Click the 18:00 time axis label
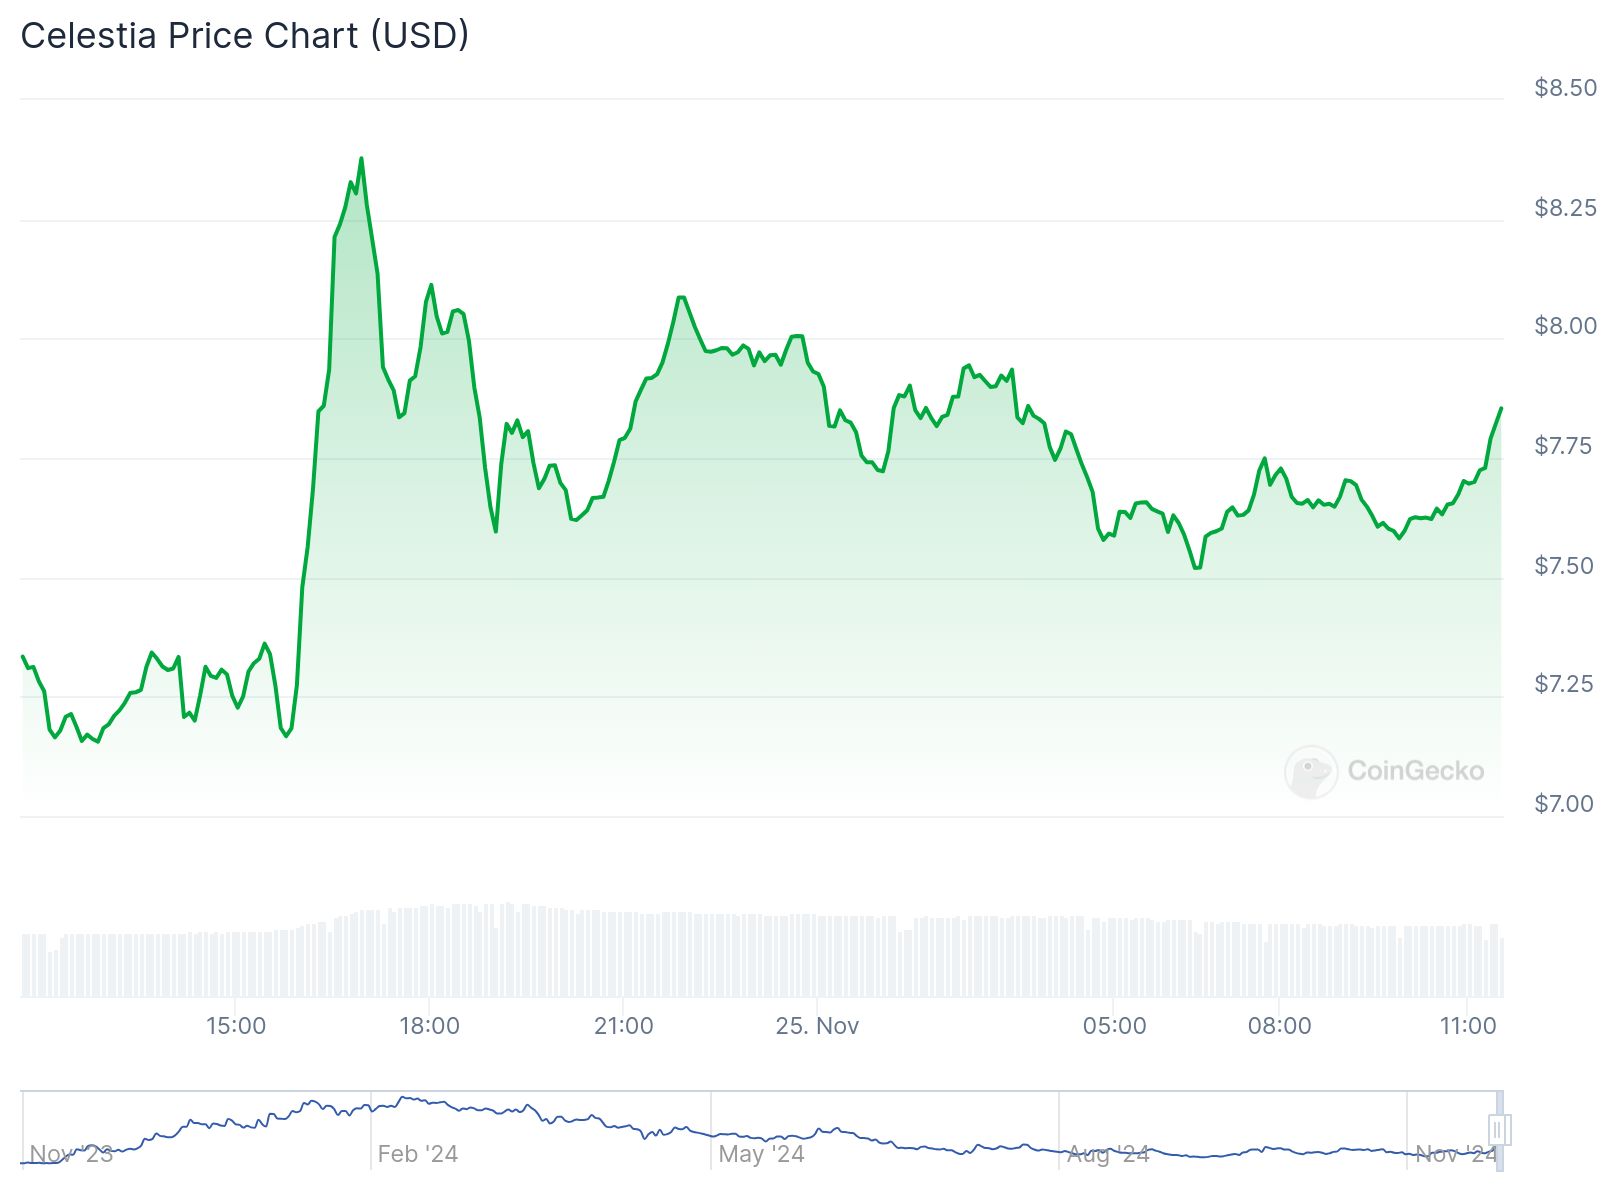This screenshot has width=1618, height=1200. pyautogui.click(x=429, y=1026)
